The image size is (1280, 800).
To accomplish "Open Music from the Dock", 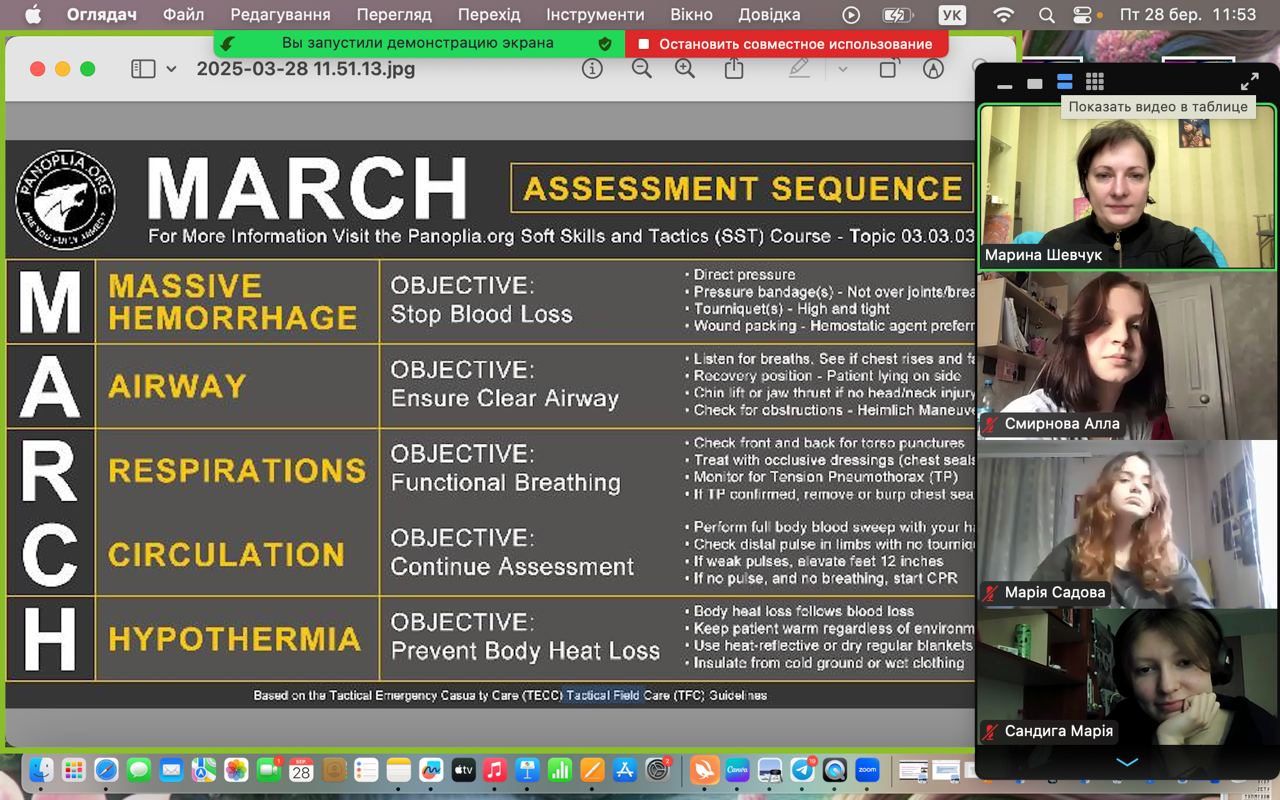I will 495,770.
